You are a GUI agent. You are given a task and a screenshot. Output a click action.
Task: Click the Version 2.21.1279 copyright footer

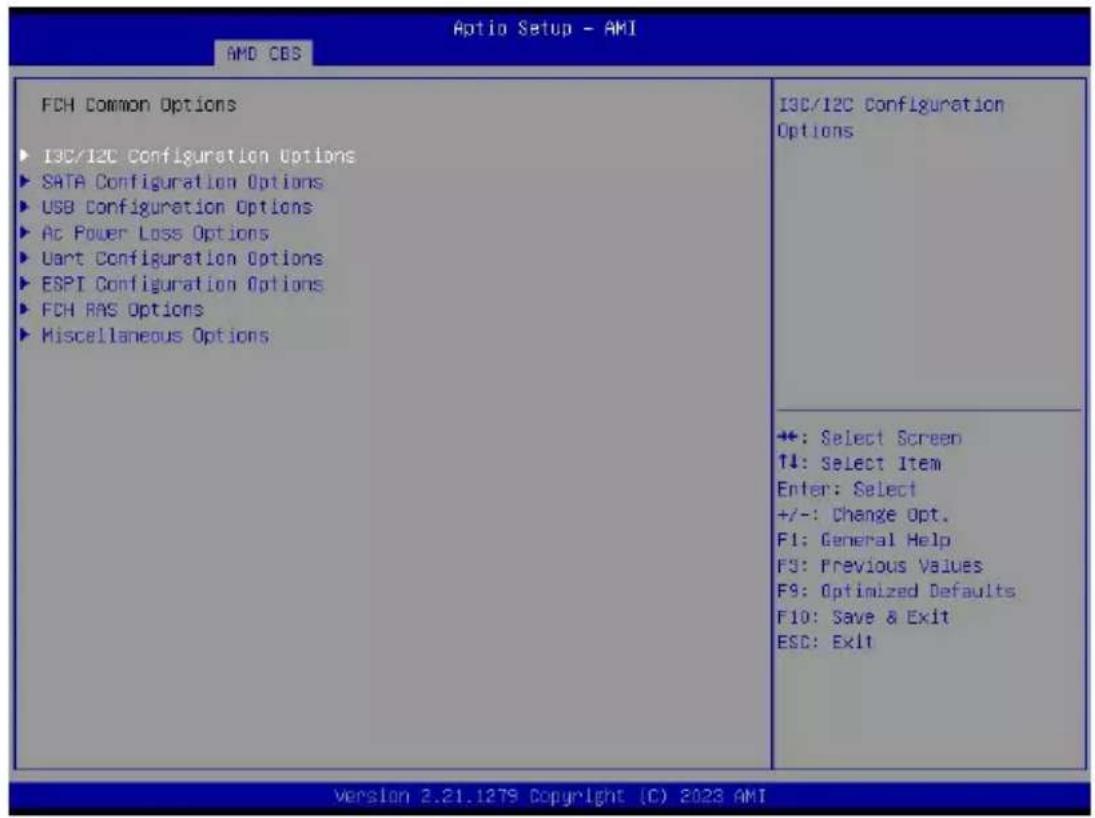(550, 796)
